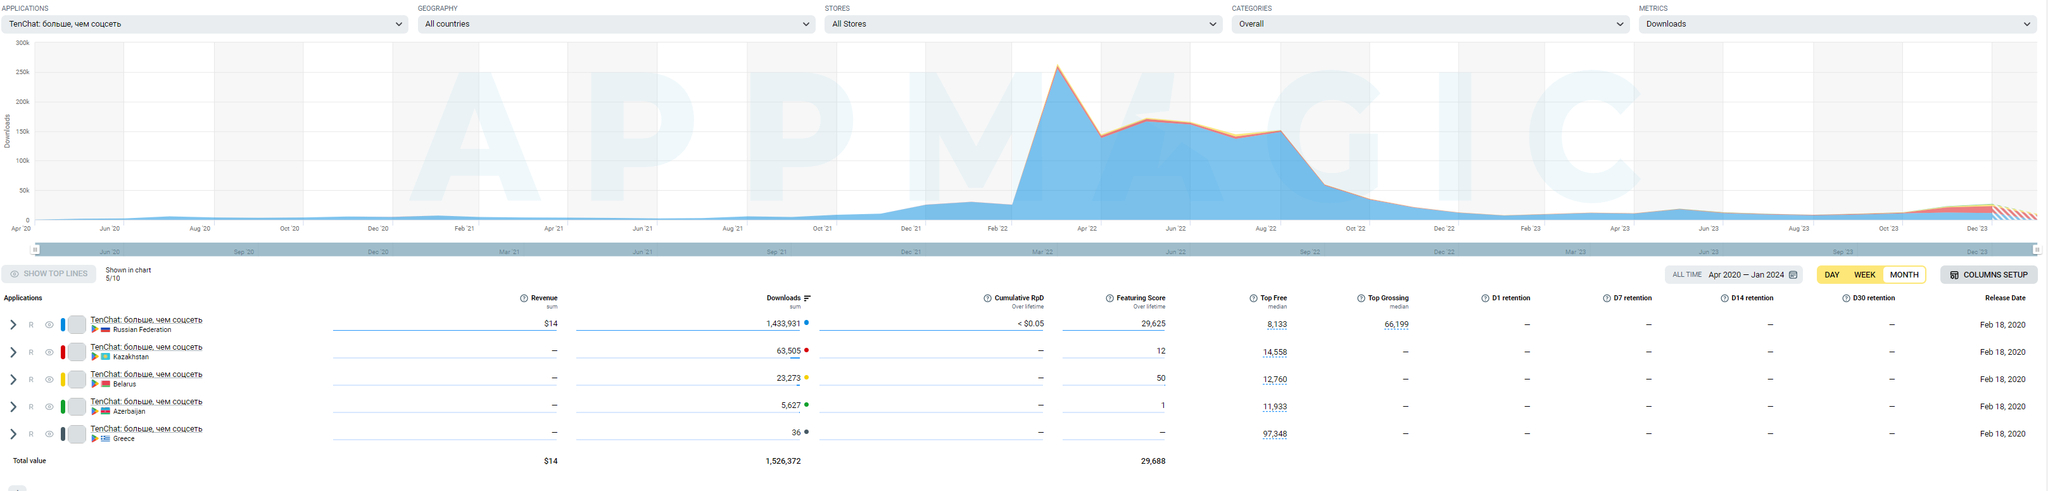2048x491 pixels.
Task: Click the Featuring Score help icon
Action: pos(1110,298)
